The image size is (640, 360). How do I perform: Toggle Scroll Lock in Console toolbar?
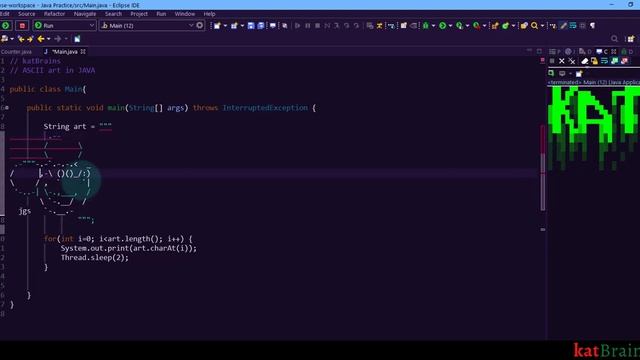[594, 61]
